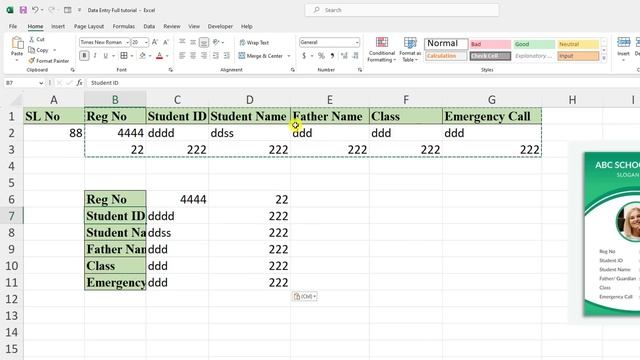Image resolution: width=640 pixels, height=360 pixels.
Task: Apply the Calculation cell style
Action: pos(446,56)
